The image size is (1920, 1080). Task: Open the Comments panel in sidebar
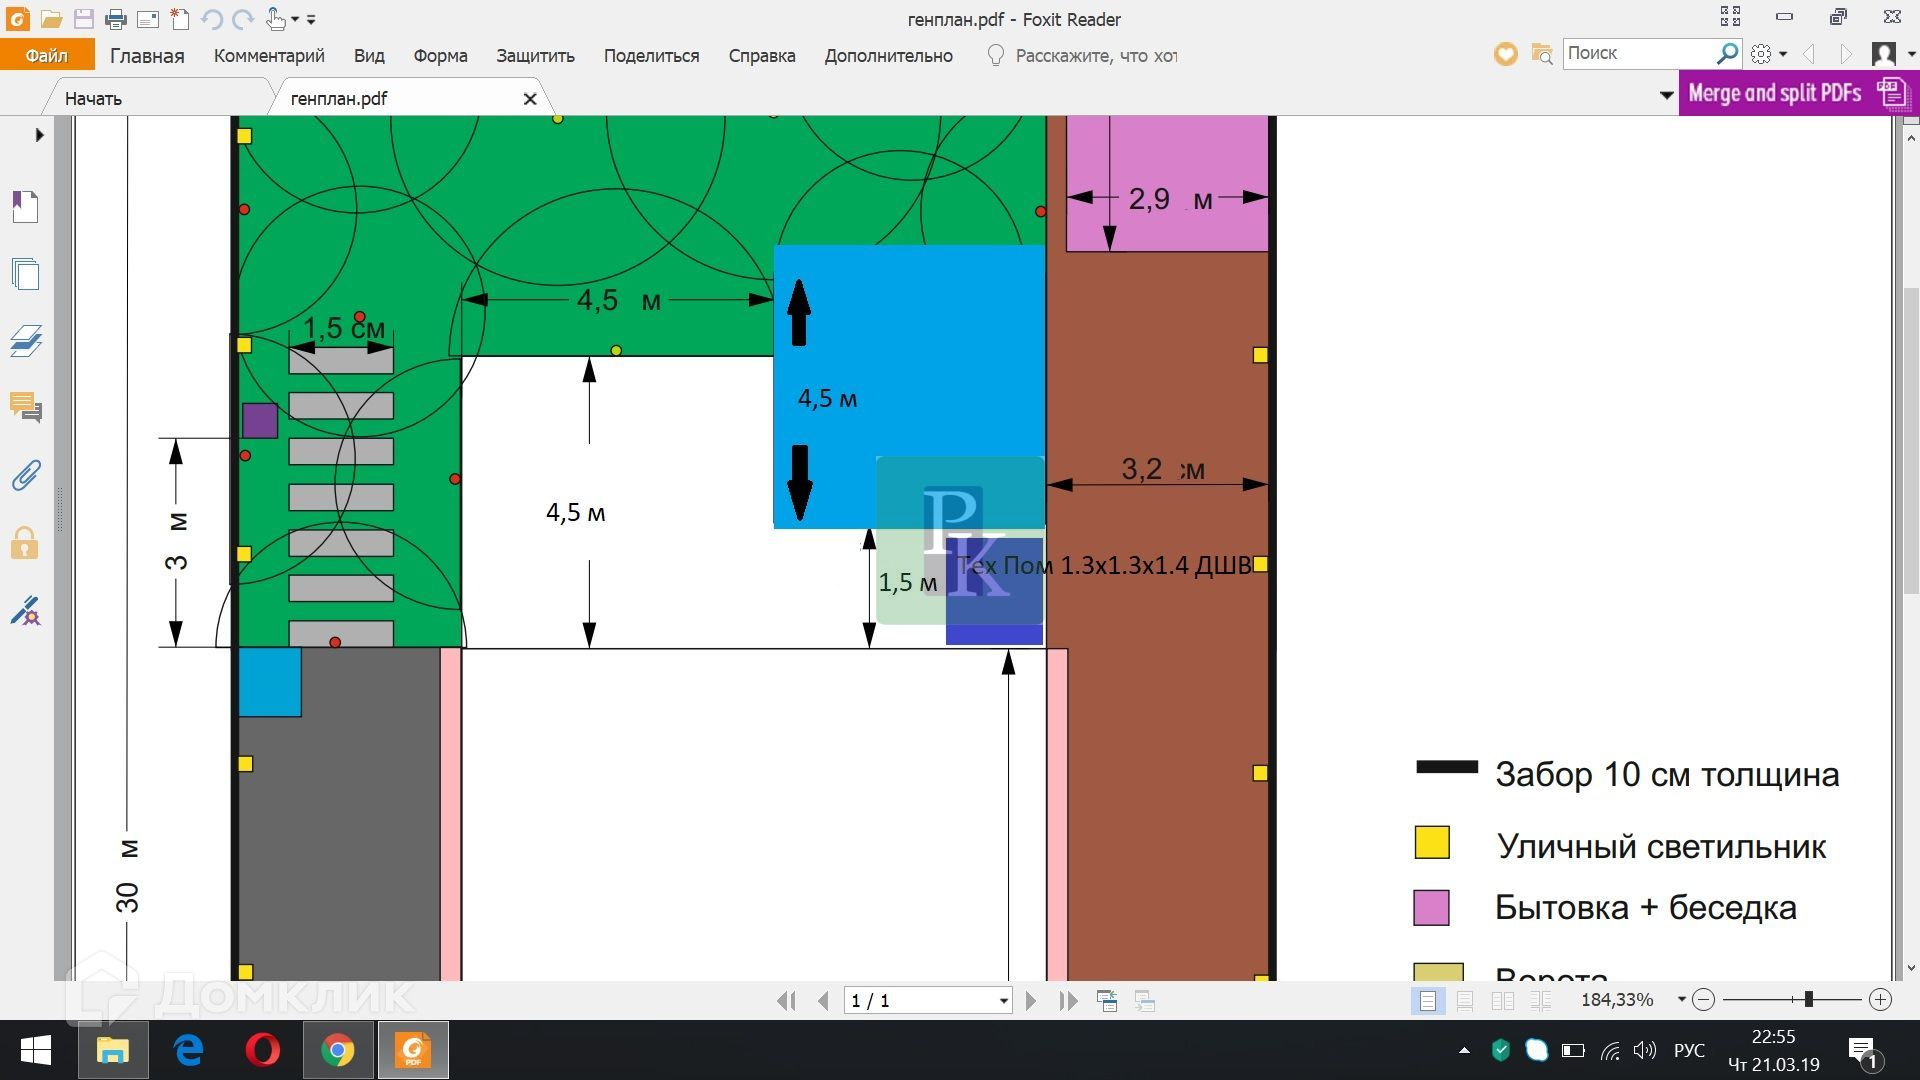click(x=25, y=408)
